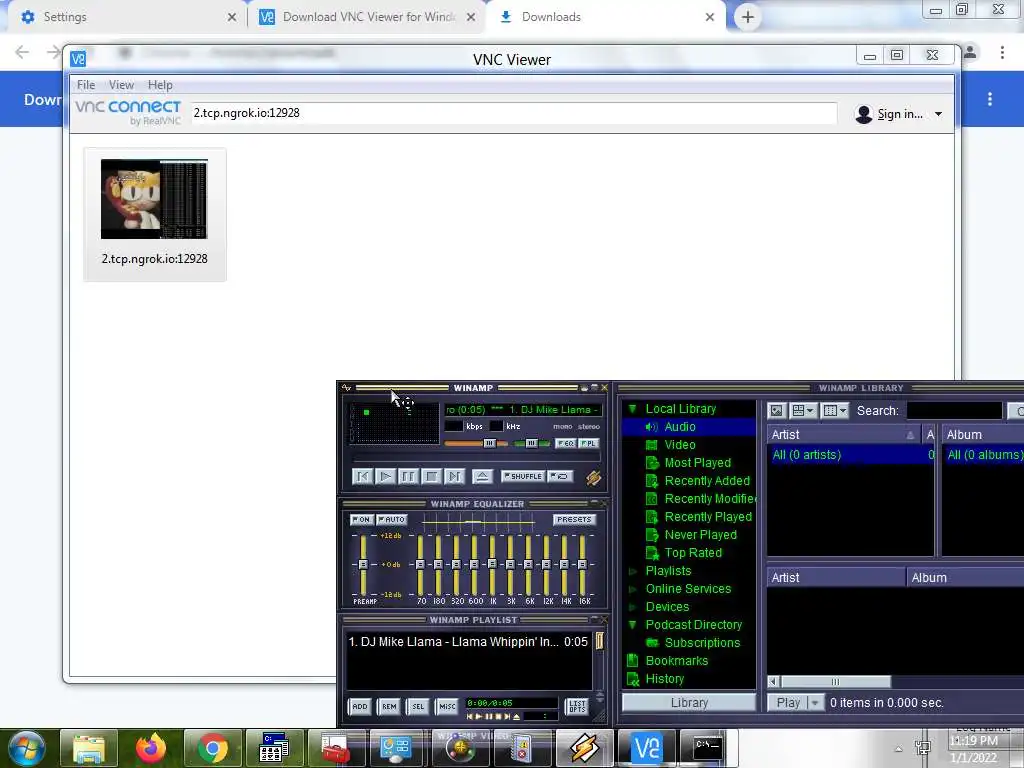This screenshot has height=768, width=1024.
Task: Open the File menu in VNC Viewer
Action: tap(86, 85)
